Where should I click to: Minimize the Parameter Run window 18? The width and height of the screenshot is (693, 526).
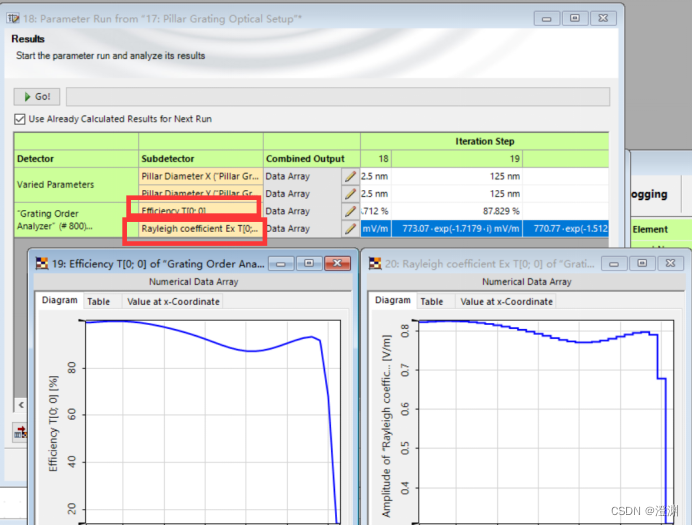click(x=547, y=18)
